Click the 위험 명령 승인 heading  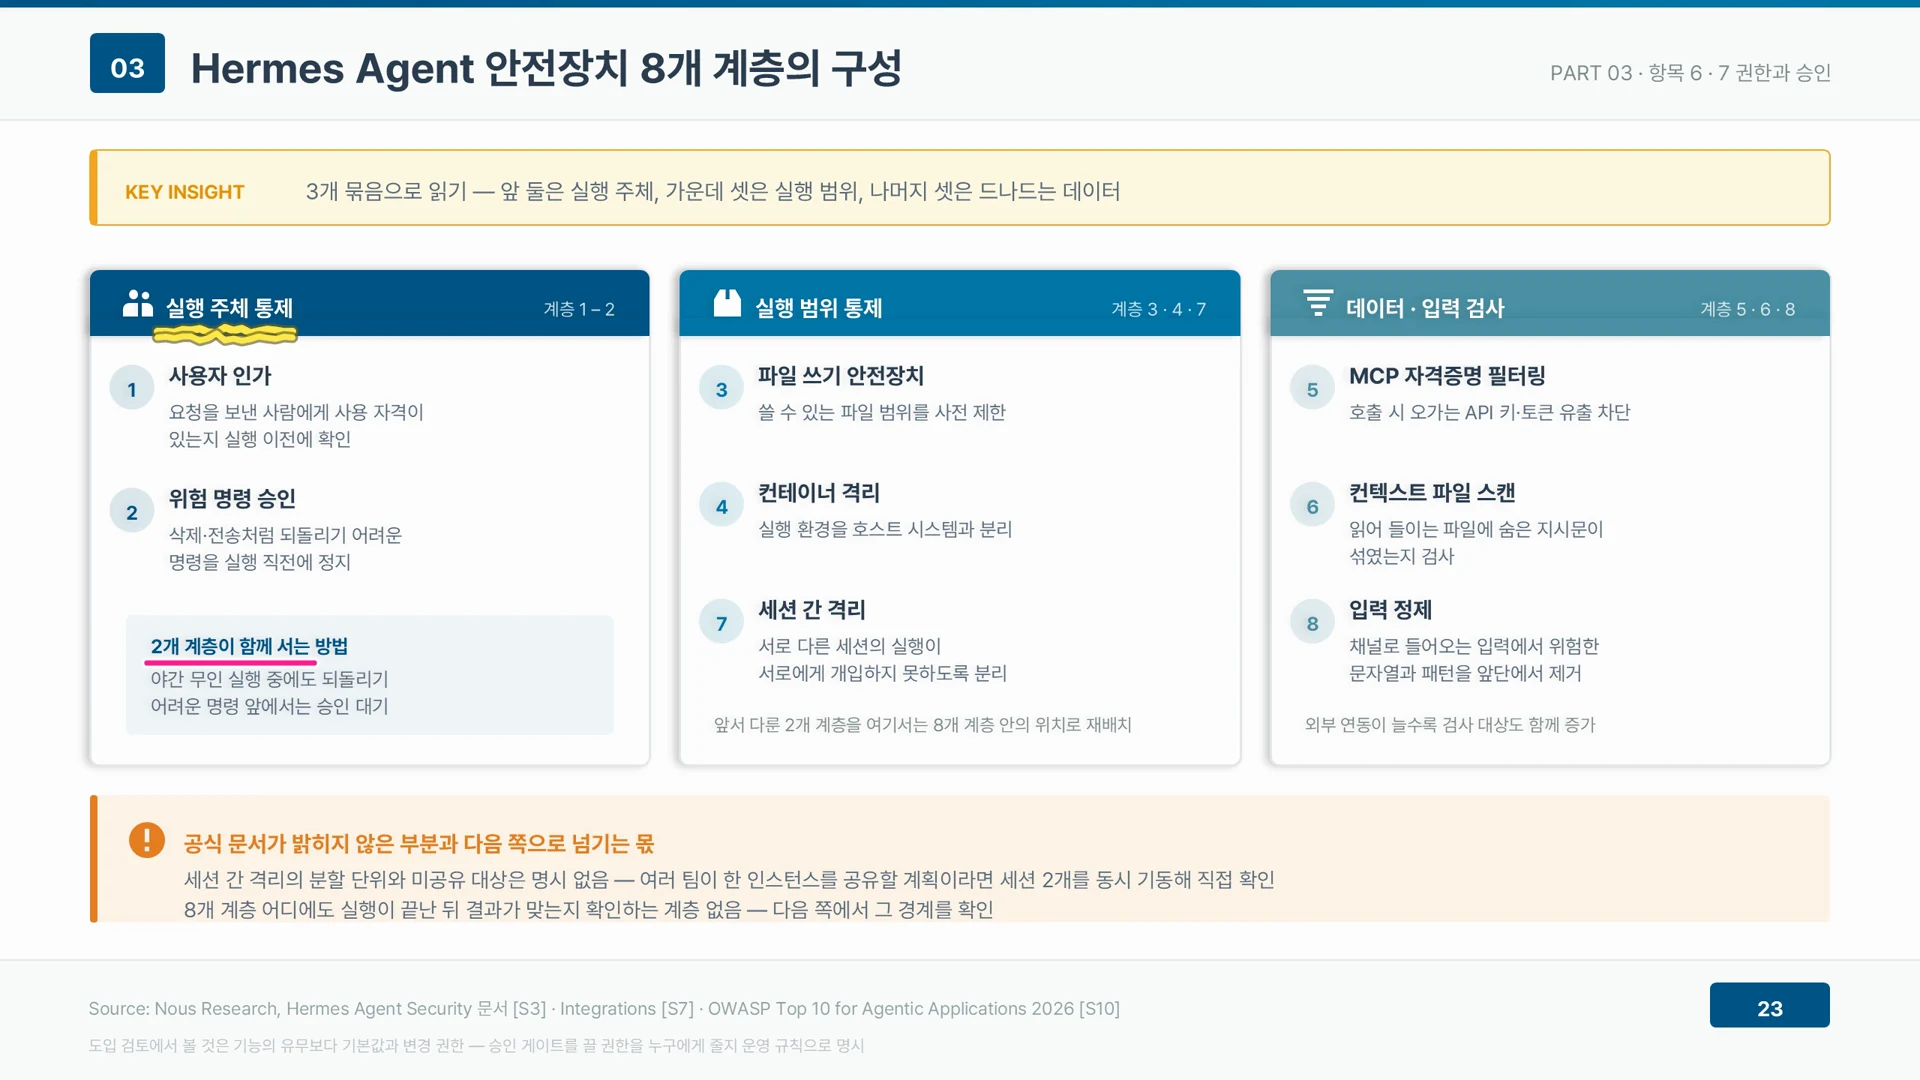click(232, 499)
